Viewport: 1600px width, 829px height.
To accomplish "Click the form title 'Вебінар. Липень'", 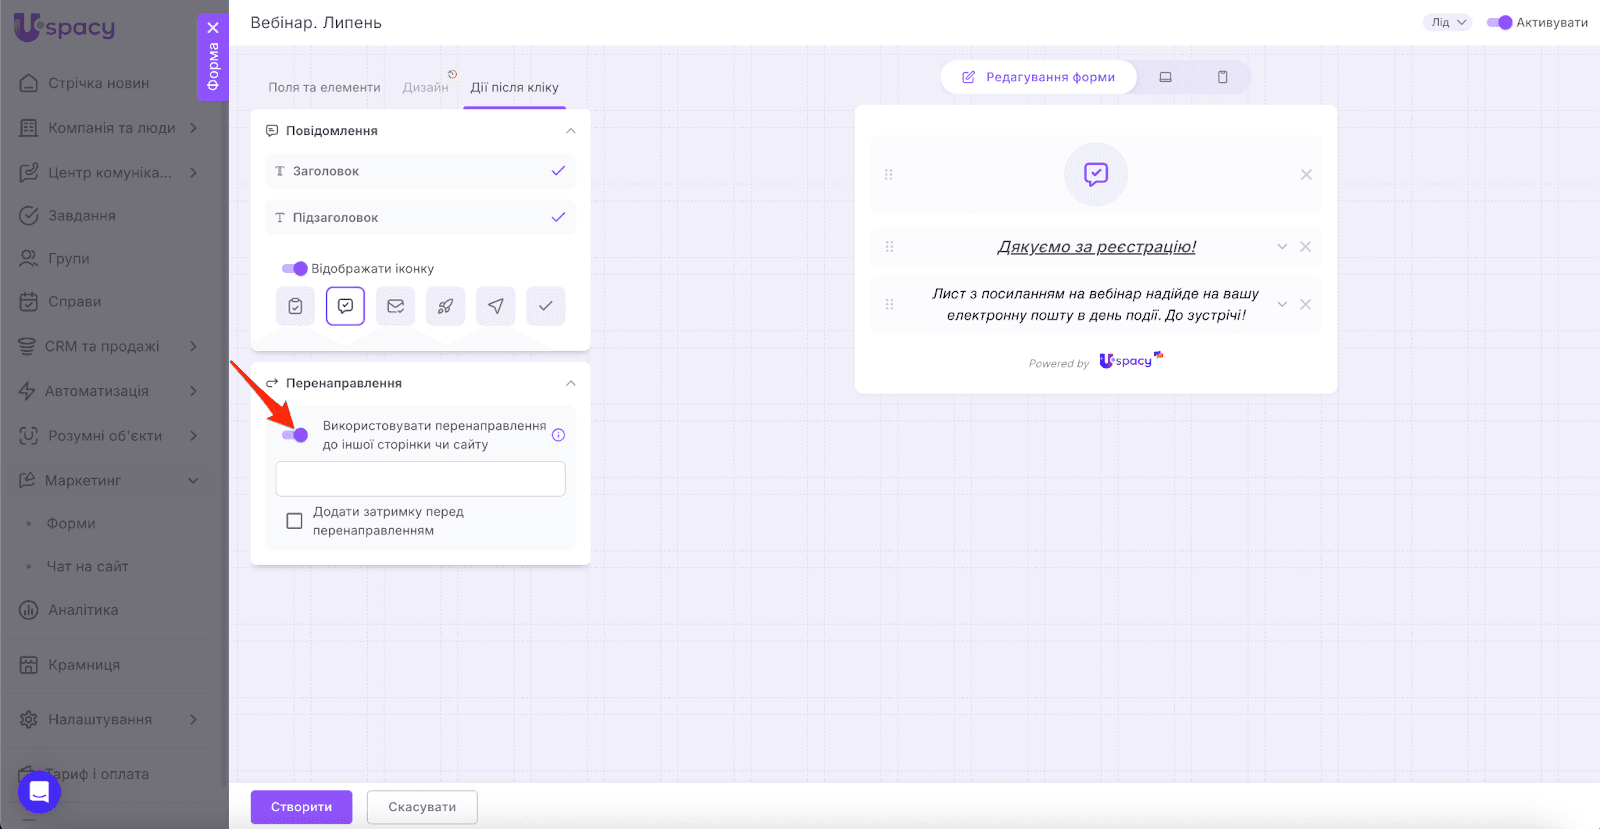I will pos(316,22).
